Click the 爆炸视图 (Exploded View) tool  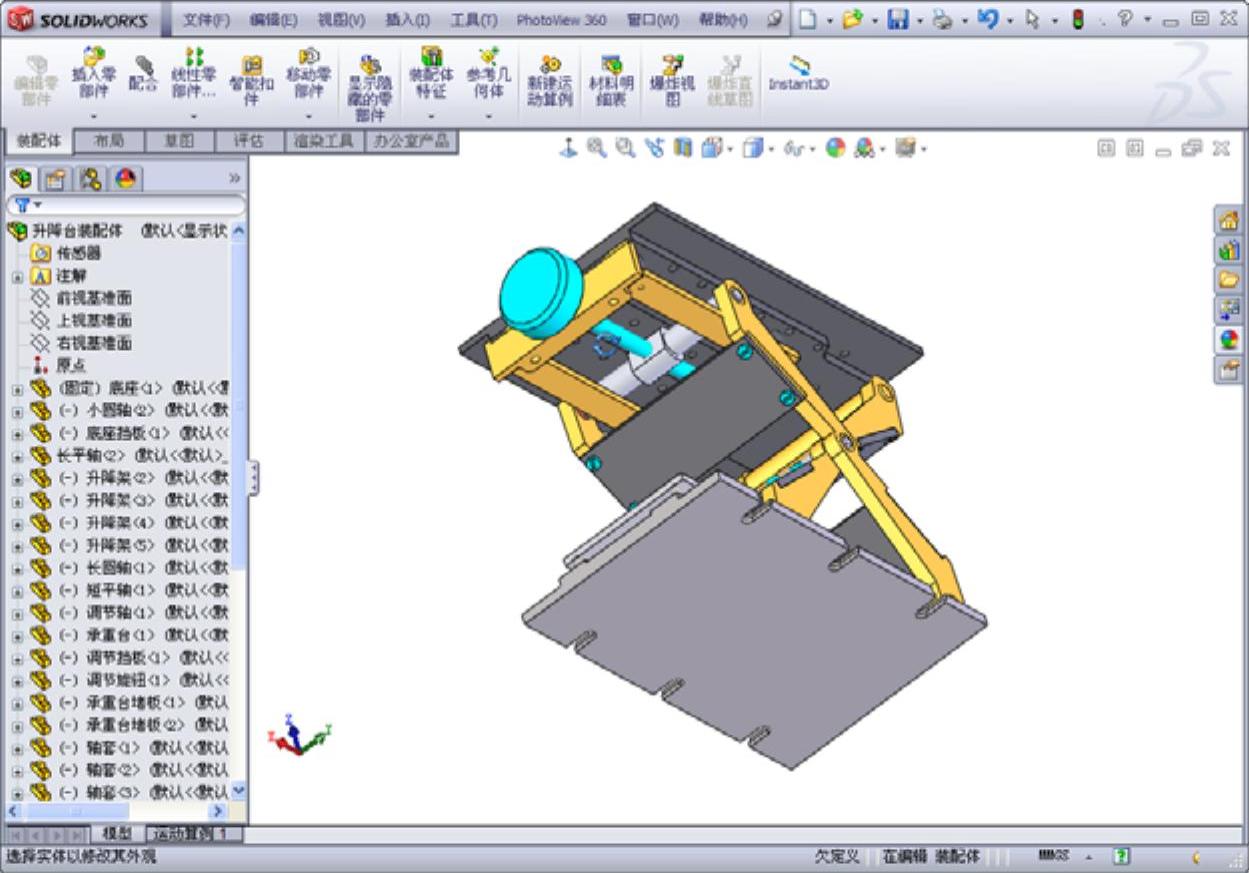(x=672, y=80)
